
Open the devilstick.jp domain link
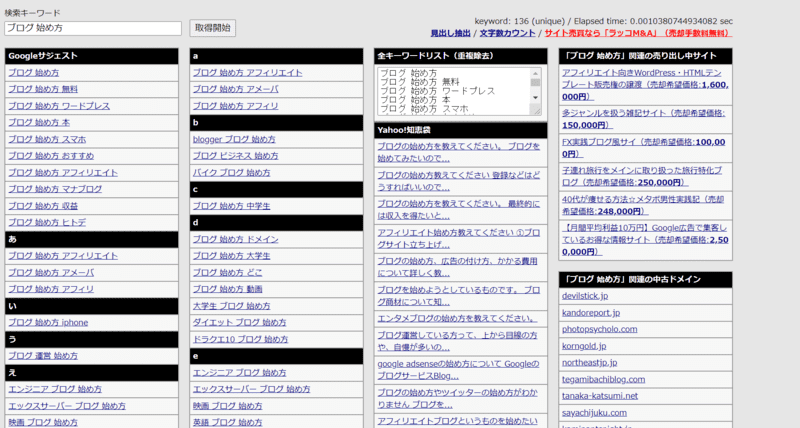(x=585, y=296)
